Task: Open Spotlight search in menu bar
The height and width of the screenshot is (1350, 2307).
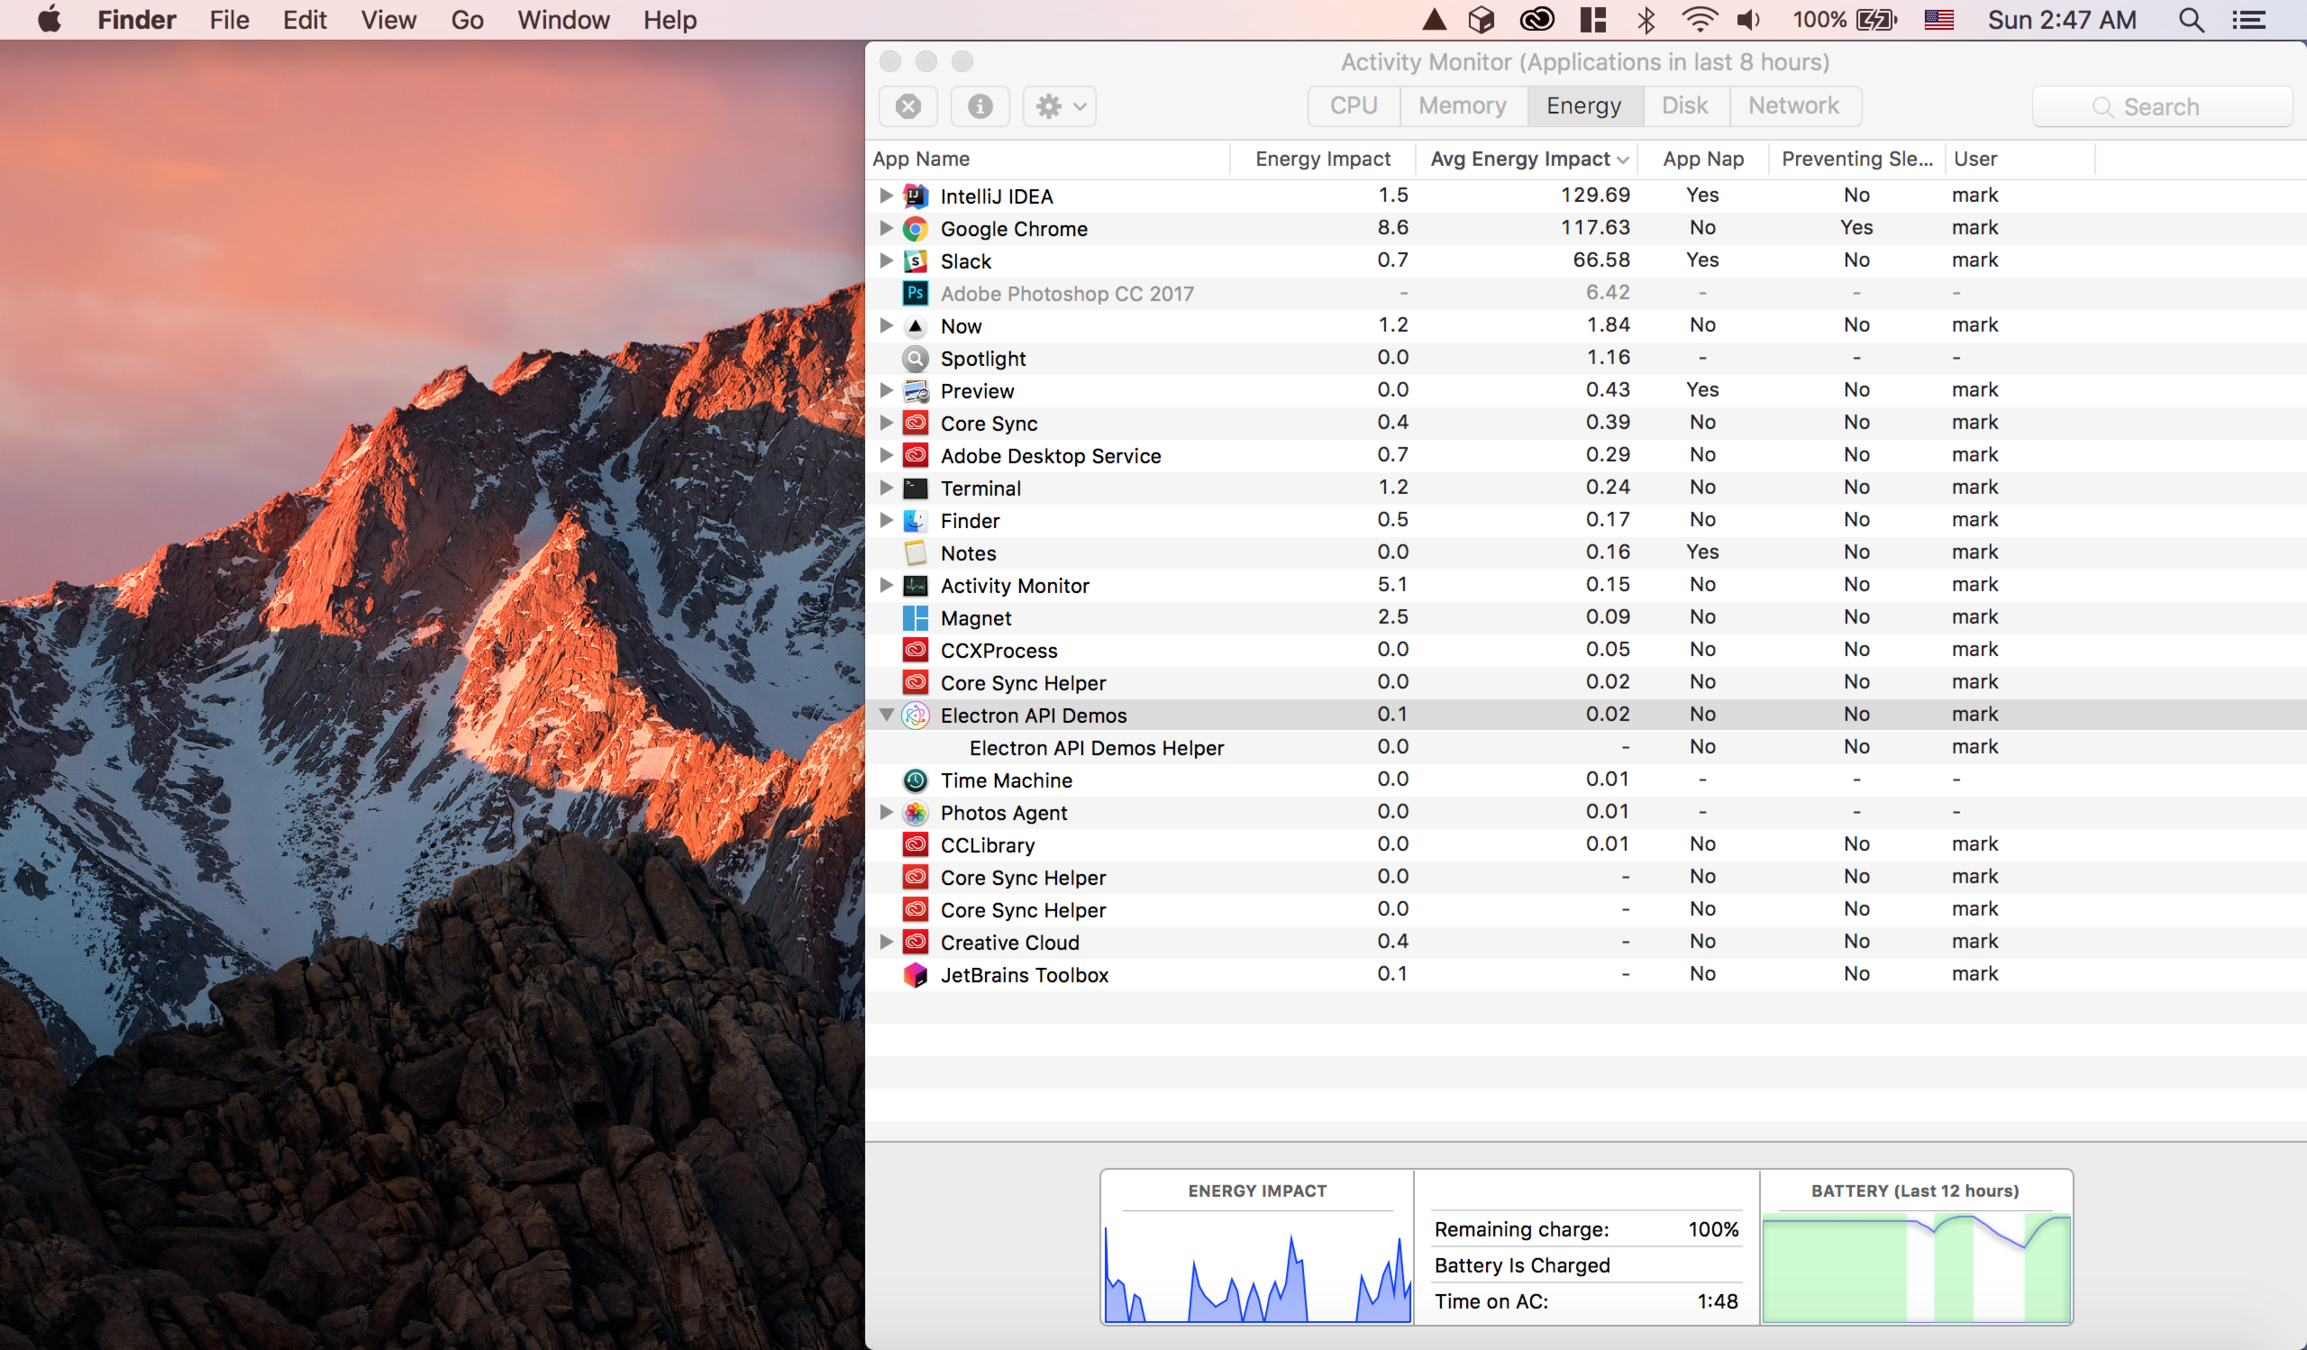Action: 2190,20
